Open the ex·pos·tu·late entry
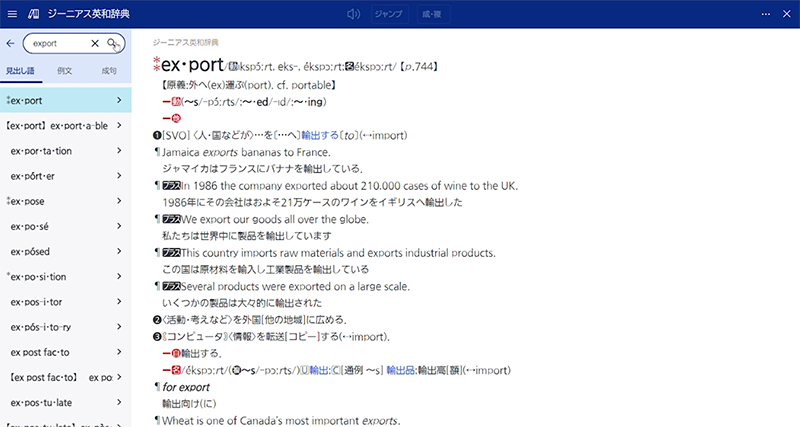The image size is (800, 427). [x=65, y=403]
